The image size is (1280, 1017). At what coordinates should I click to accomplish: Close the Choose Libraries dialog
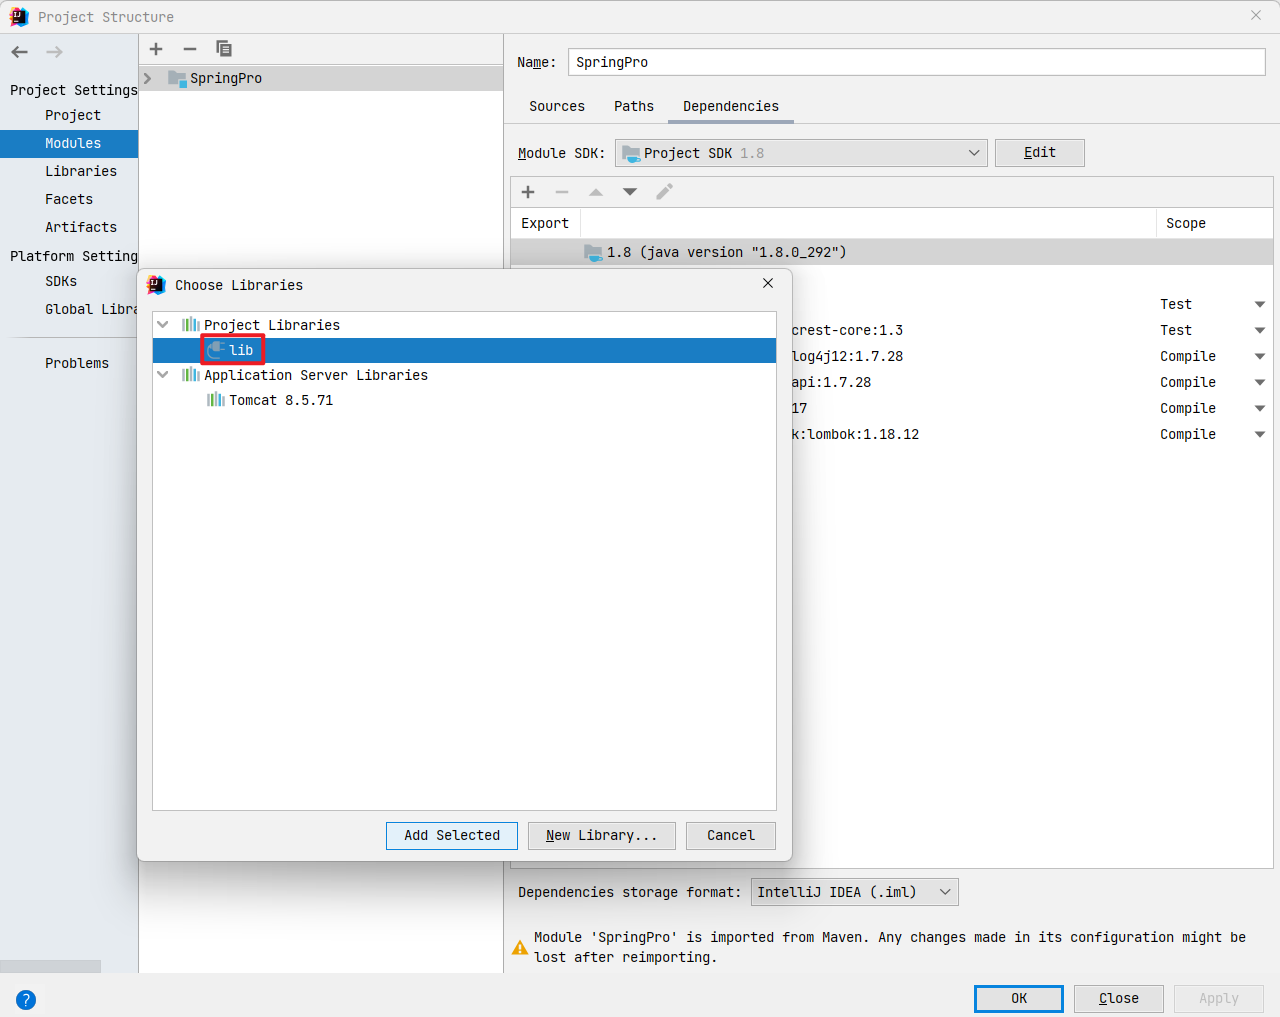[768, 283]
